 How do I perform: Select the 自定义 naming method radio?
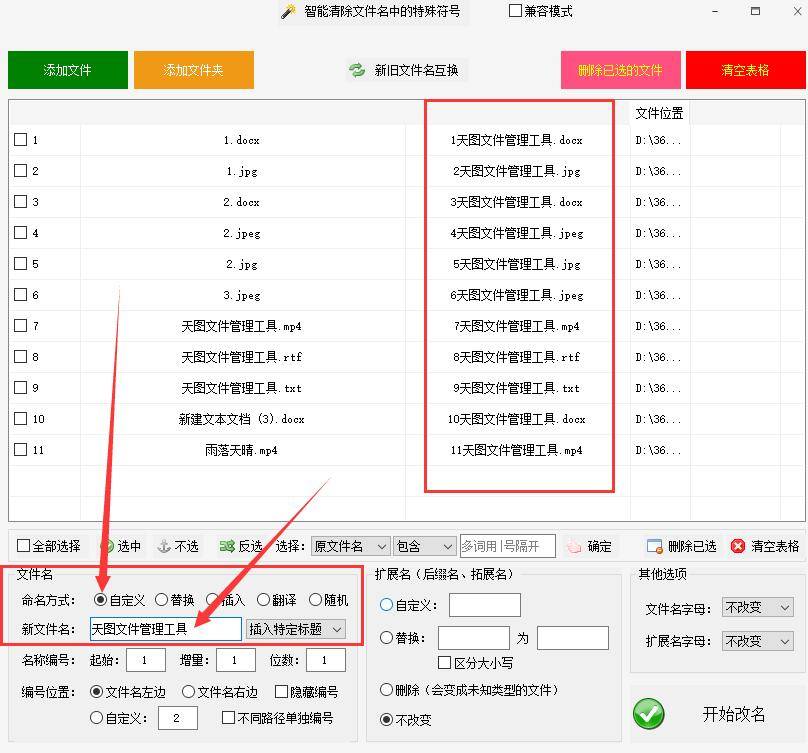pos(100,600)
